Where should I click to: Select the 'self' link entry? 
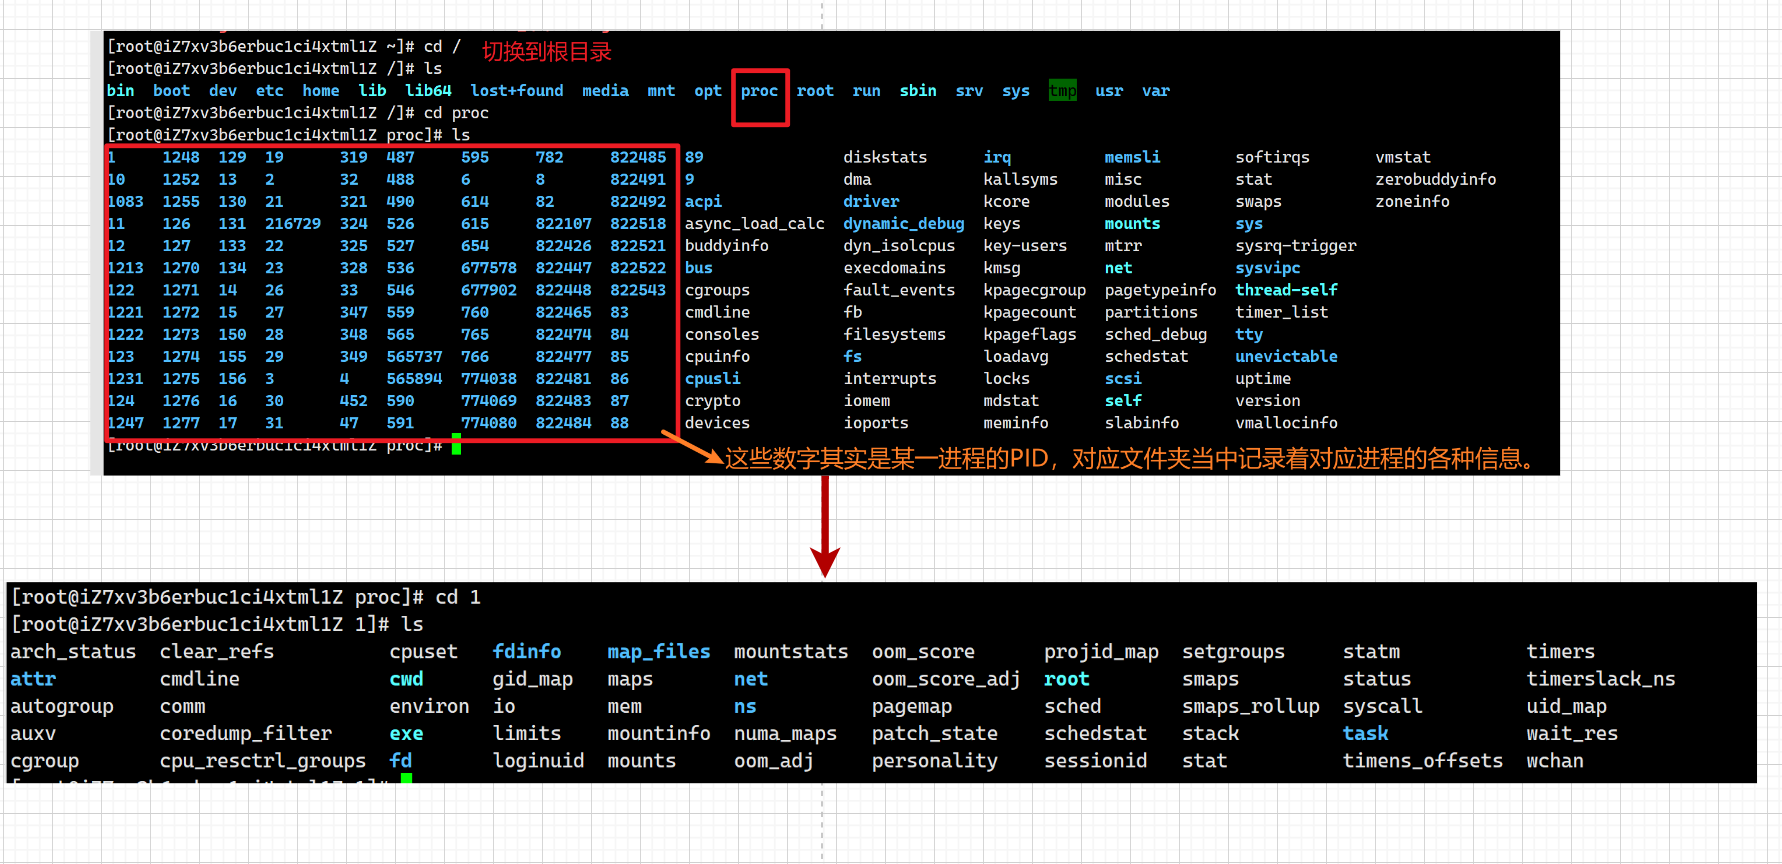click(x=1123, y=401)
